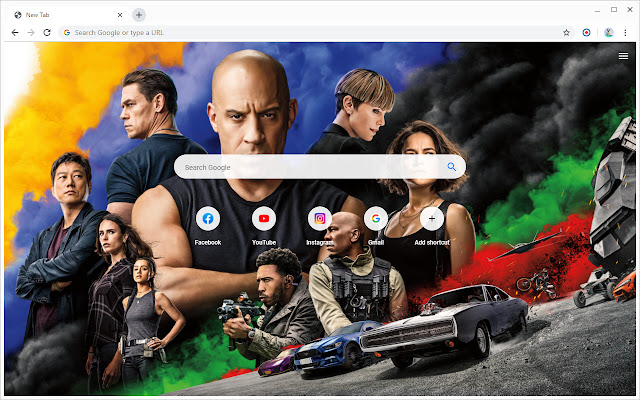Reload the page with the refresh icon
The height and width of the screenshot is (400, 640).
pyautogui.click(x=47, y=33)
